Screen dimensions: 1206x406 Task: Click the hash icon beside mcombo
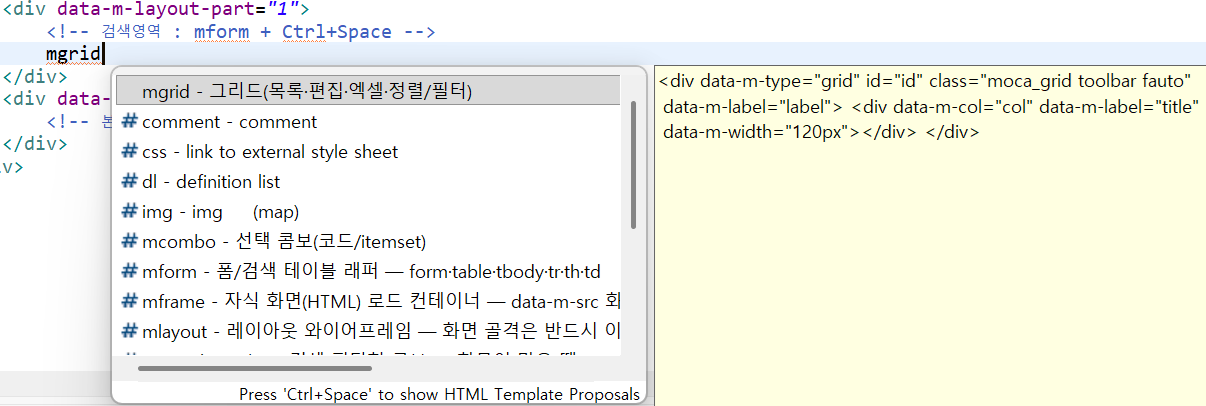129,242
